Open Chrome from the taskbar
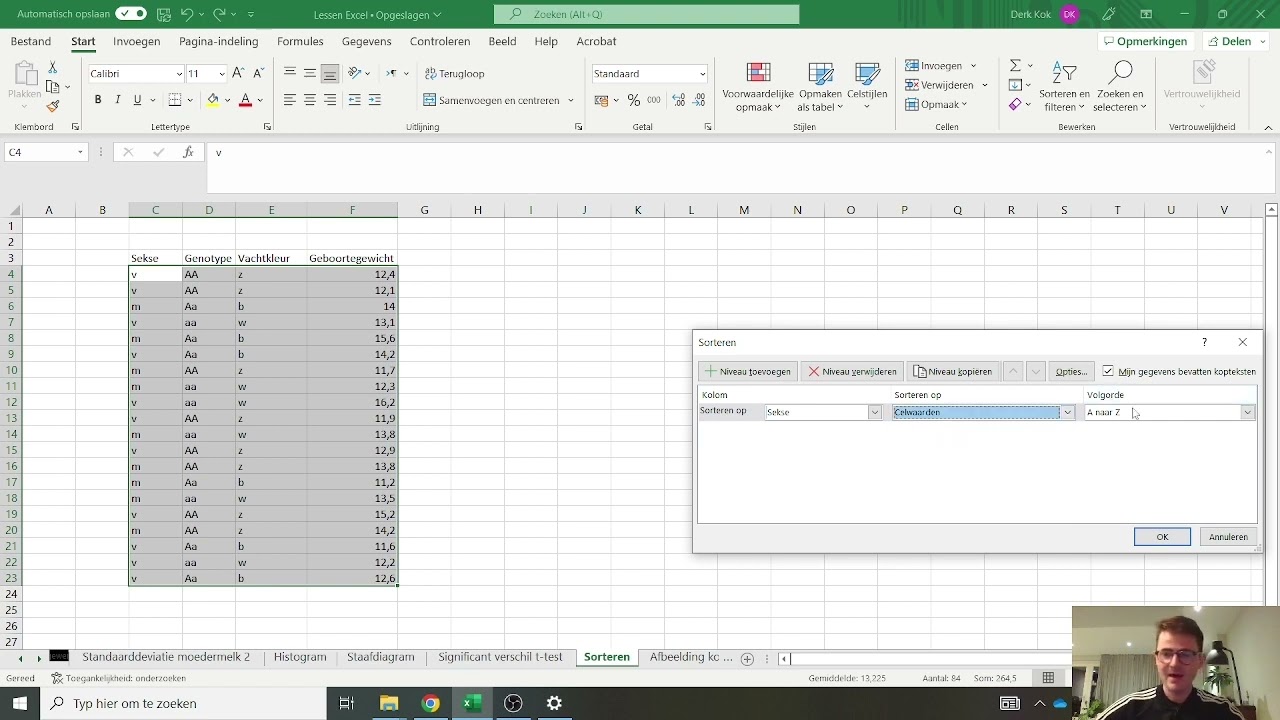The height and width of the screenshot is (720, 1280). coord(430,703)
